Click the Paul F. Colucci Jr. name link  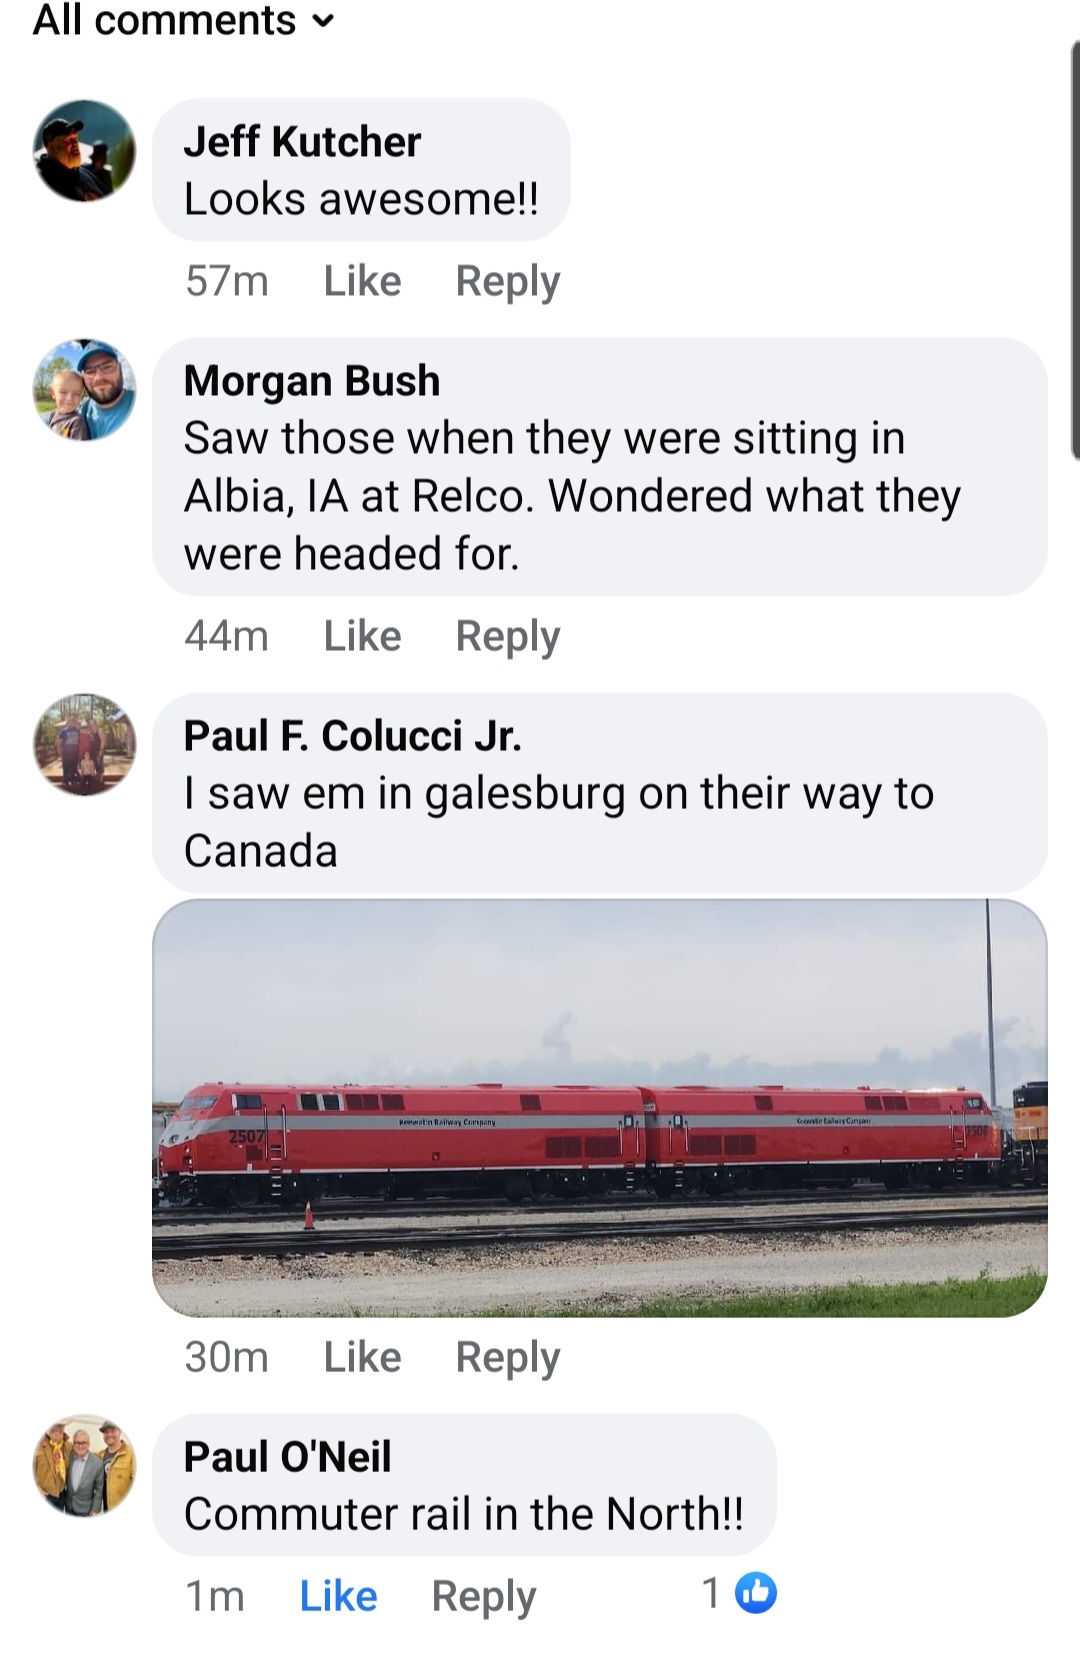point(352,736)
